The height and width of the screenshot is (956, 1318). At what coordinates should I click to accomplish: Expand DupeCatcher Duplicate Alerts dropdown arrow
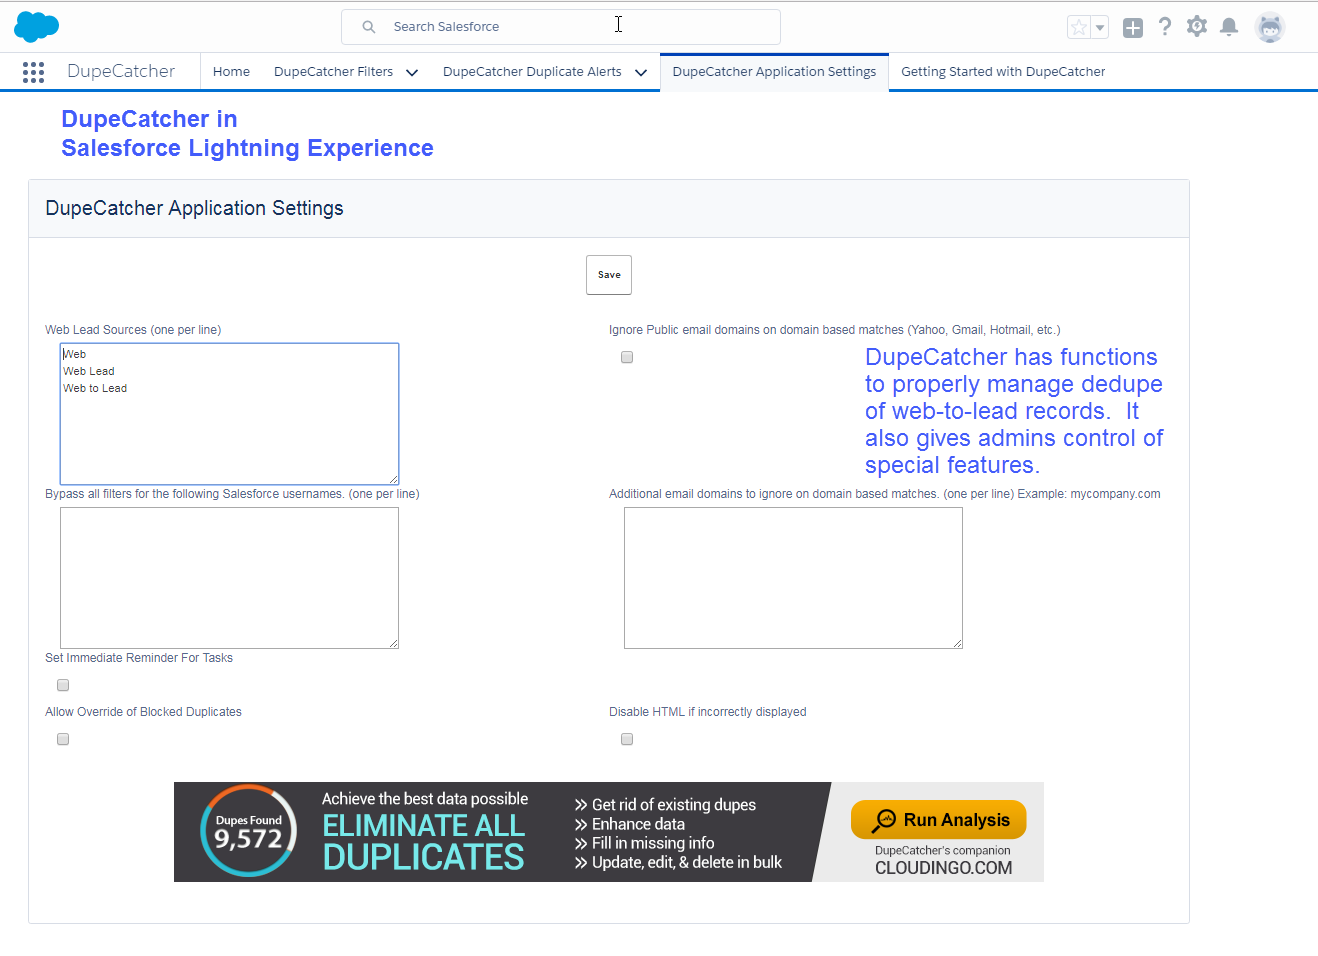[641, 72]
